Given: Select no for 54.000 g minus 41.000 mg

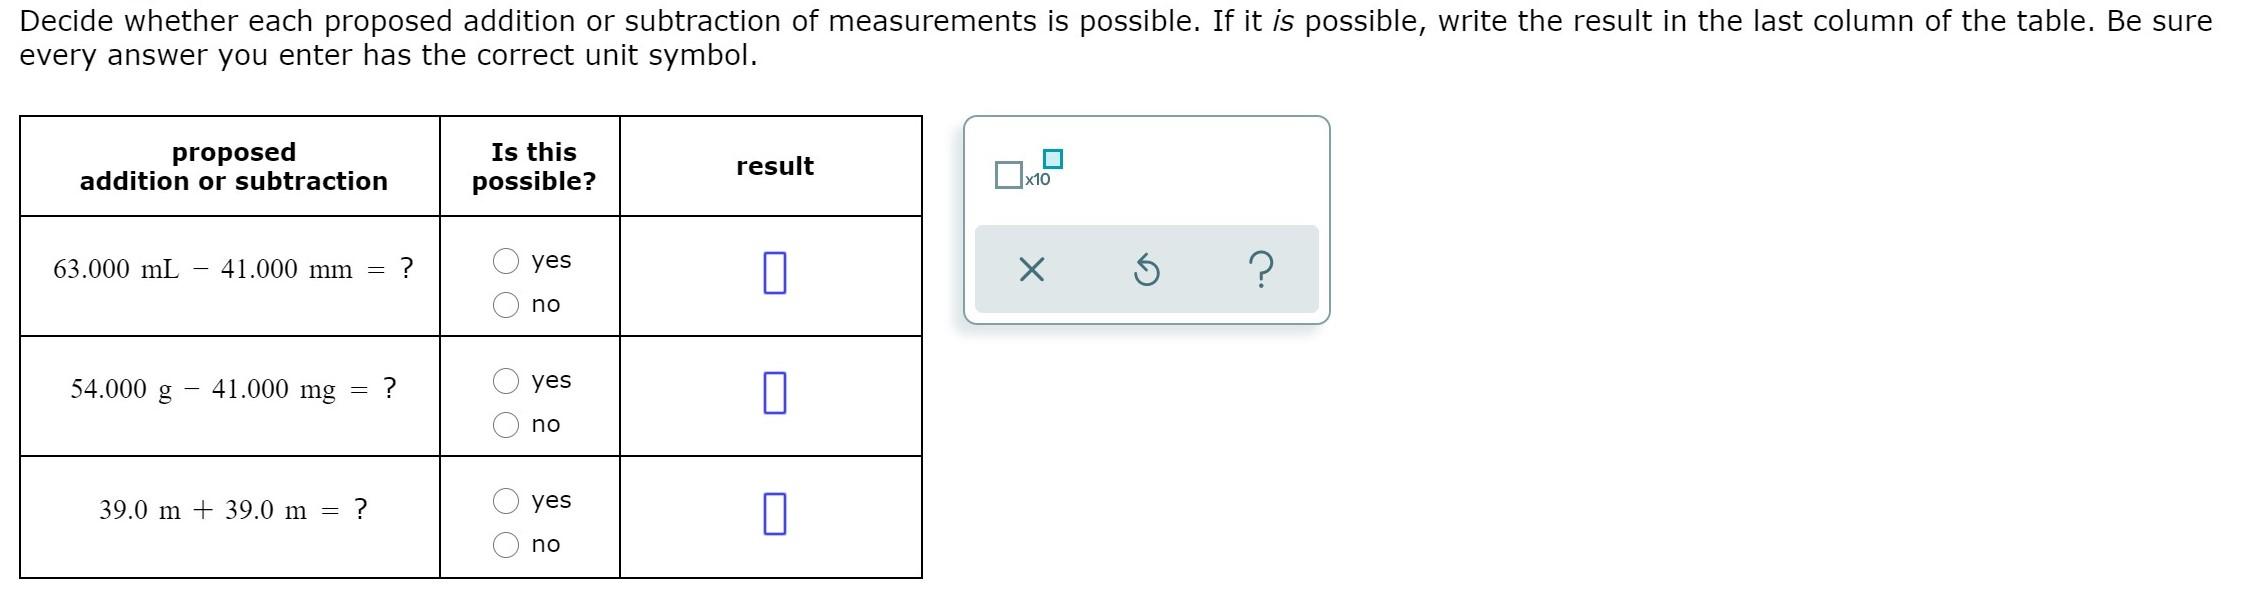Looking at the screenshot, I should pyautogui.click(x=505, y=424).
